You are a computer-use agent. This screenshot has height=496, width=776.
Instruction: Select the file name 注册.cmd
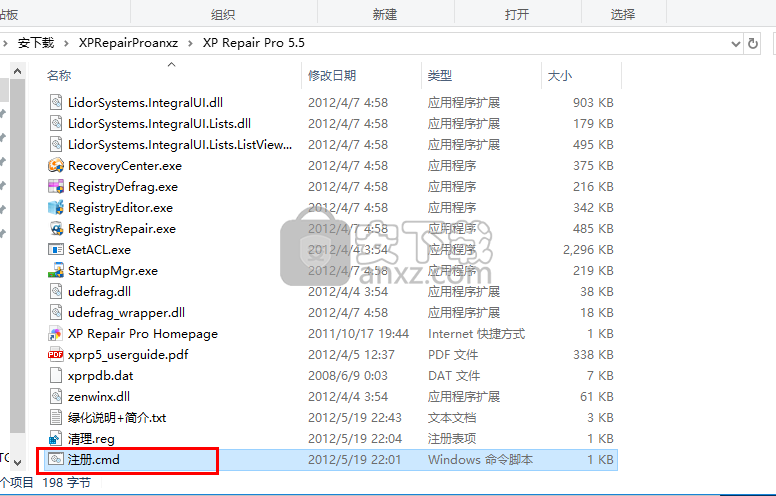(x=94, y=459)
